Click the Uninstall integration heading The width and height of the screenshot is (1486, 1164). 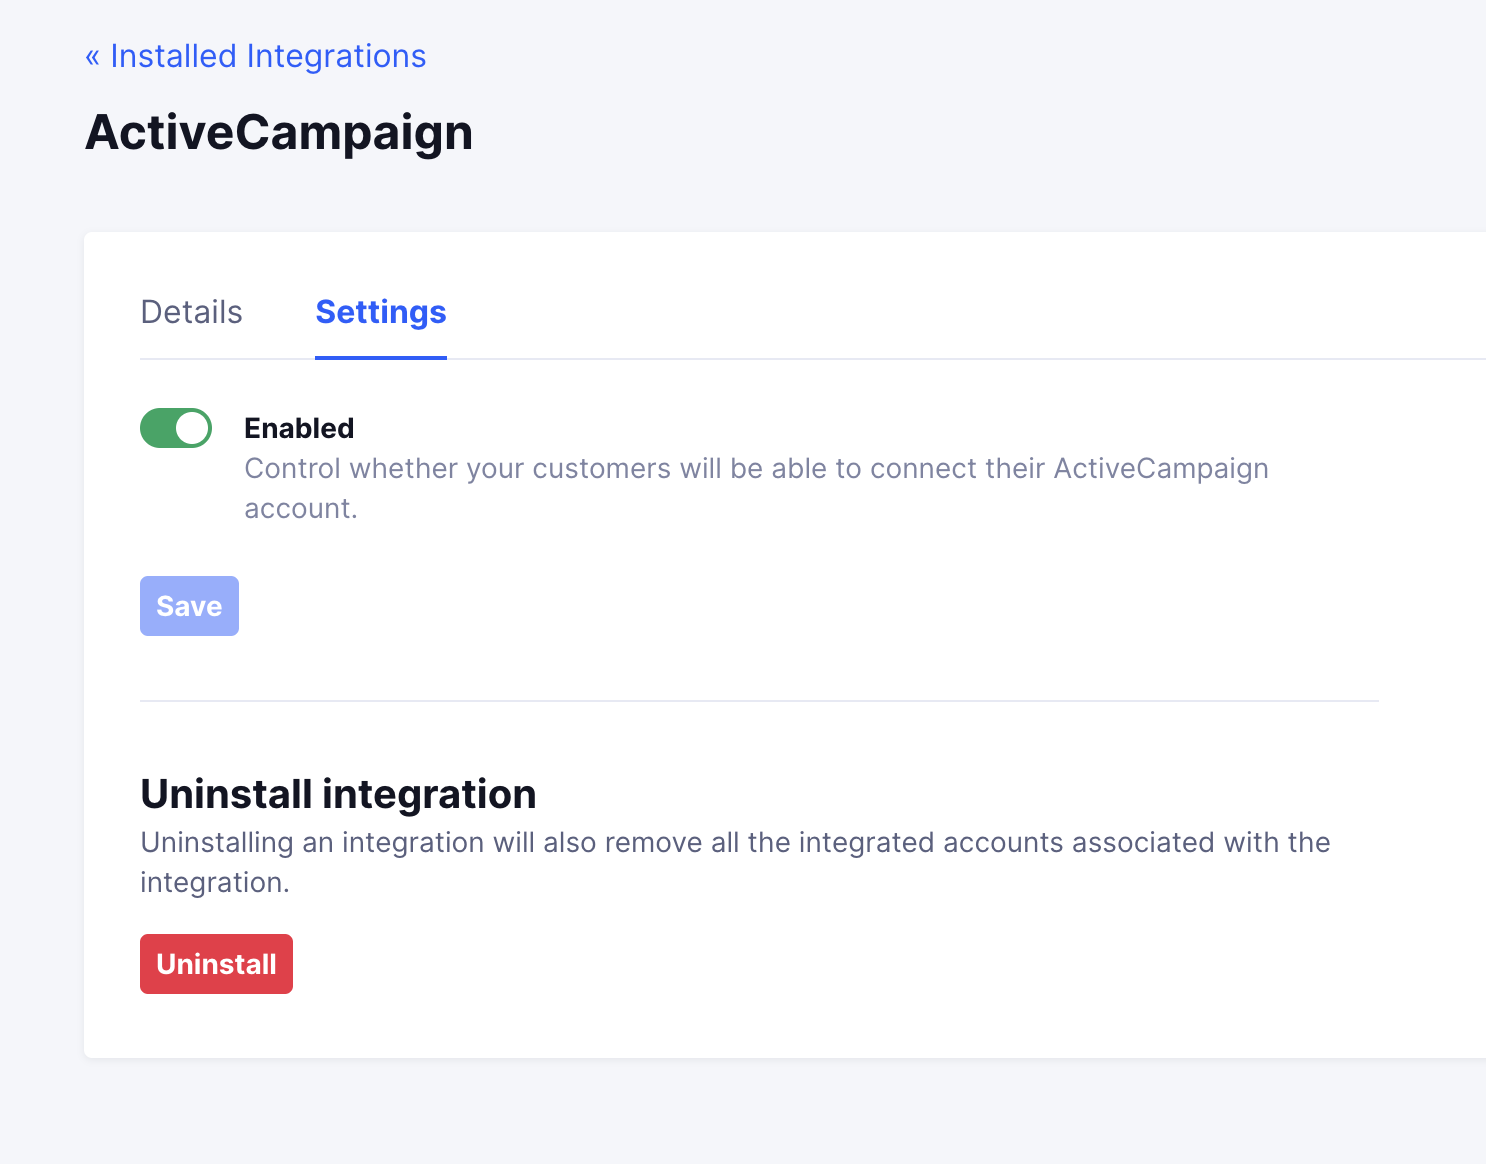pyautogui.click(x=338, y=794)
